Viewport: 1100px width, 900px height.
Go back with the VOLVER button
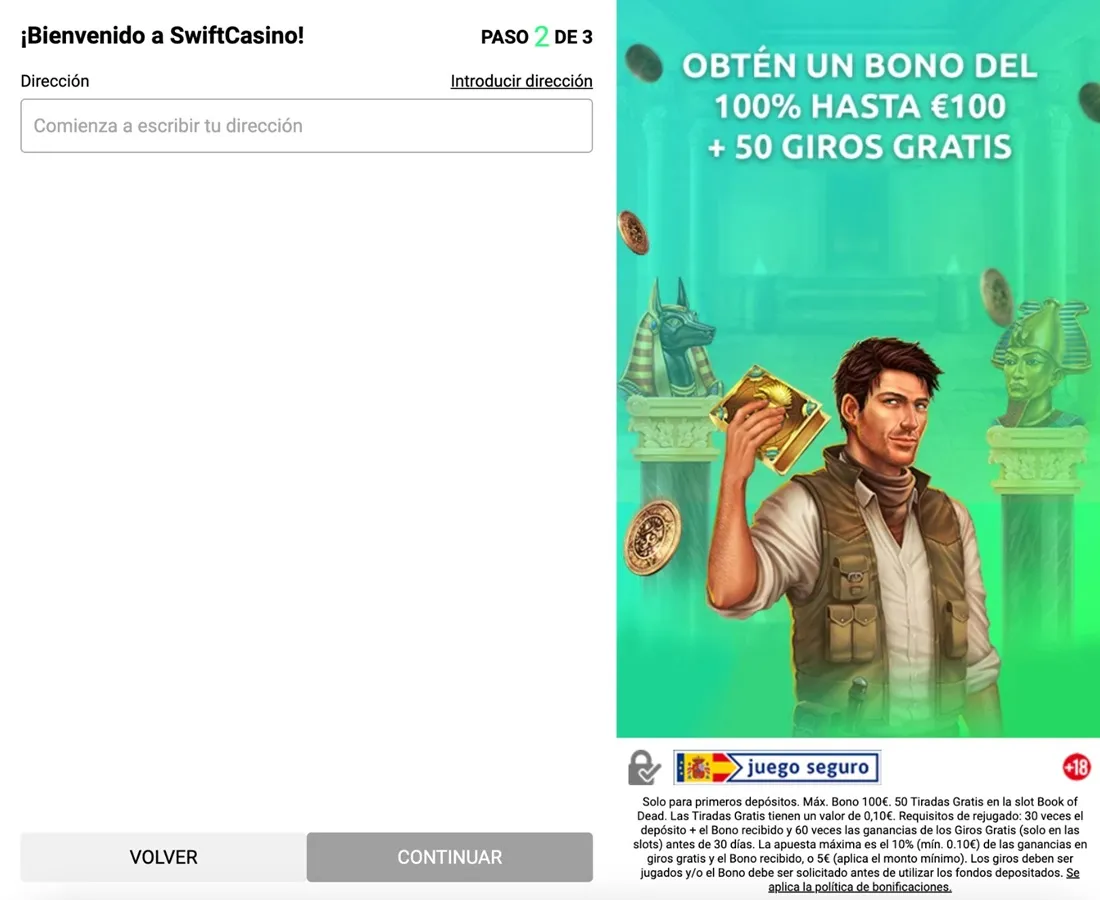(x=163, y=857)
